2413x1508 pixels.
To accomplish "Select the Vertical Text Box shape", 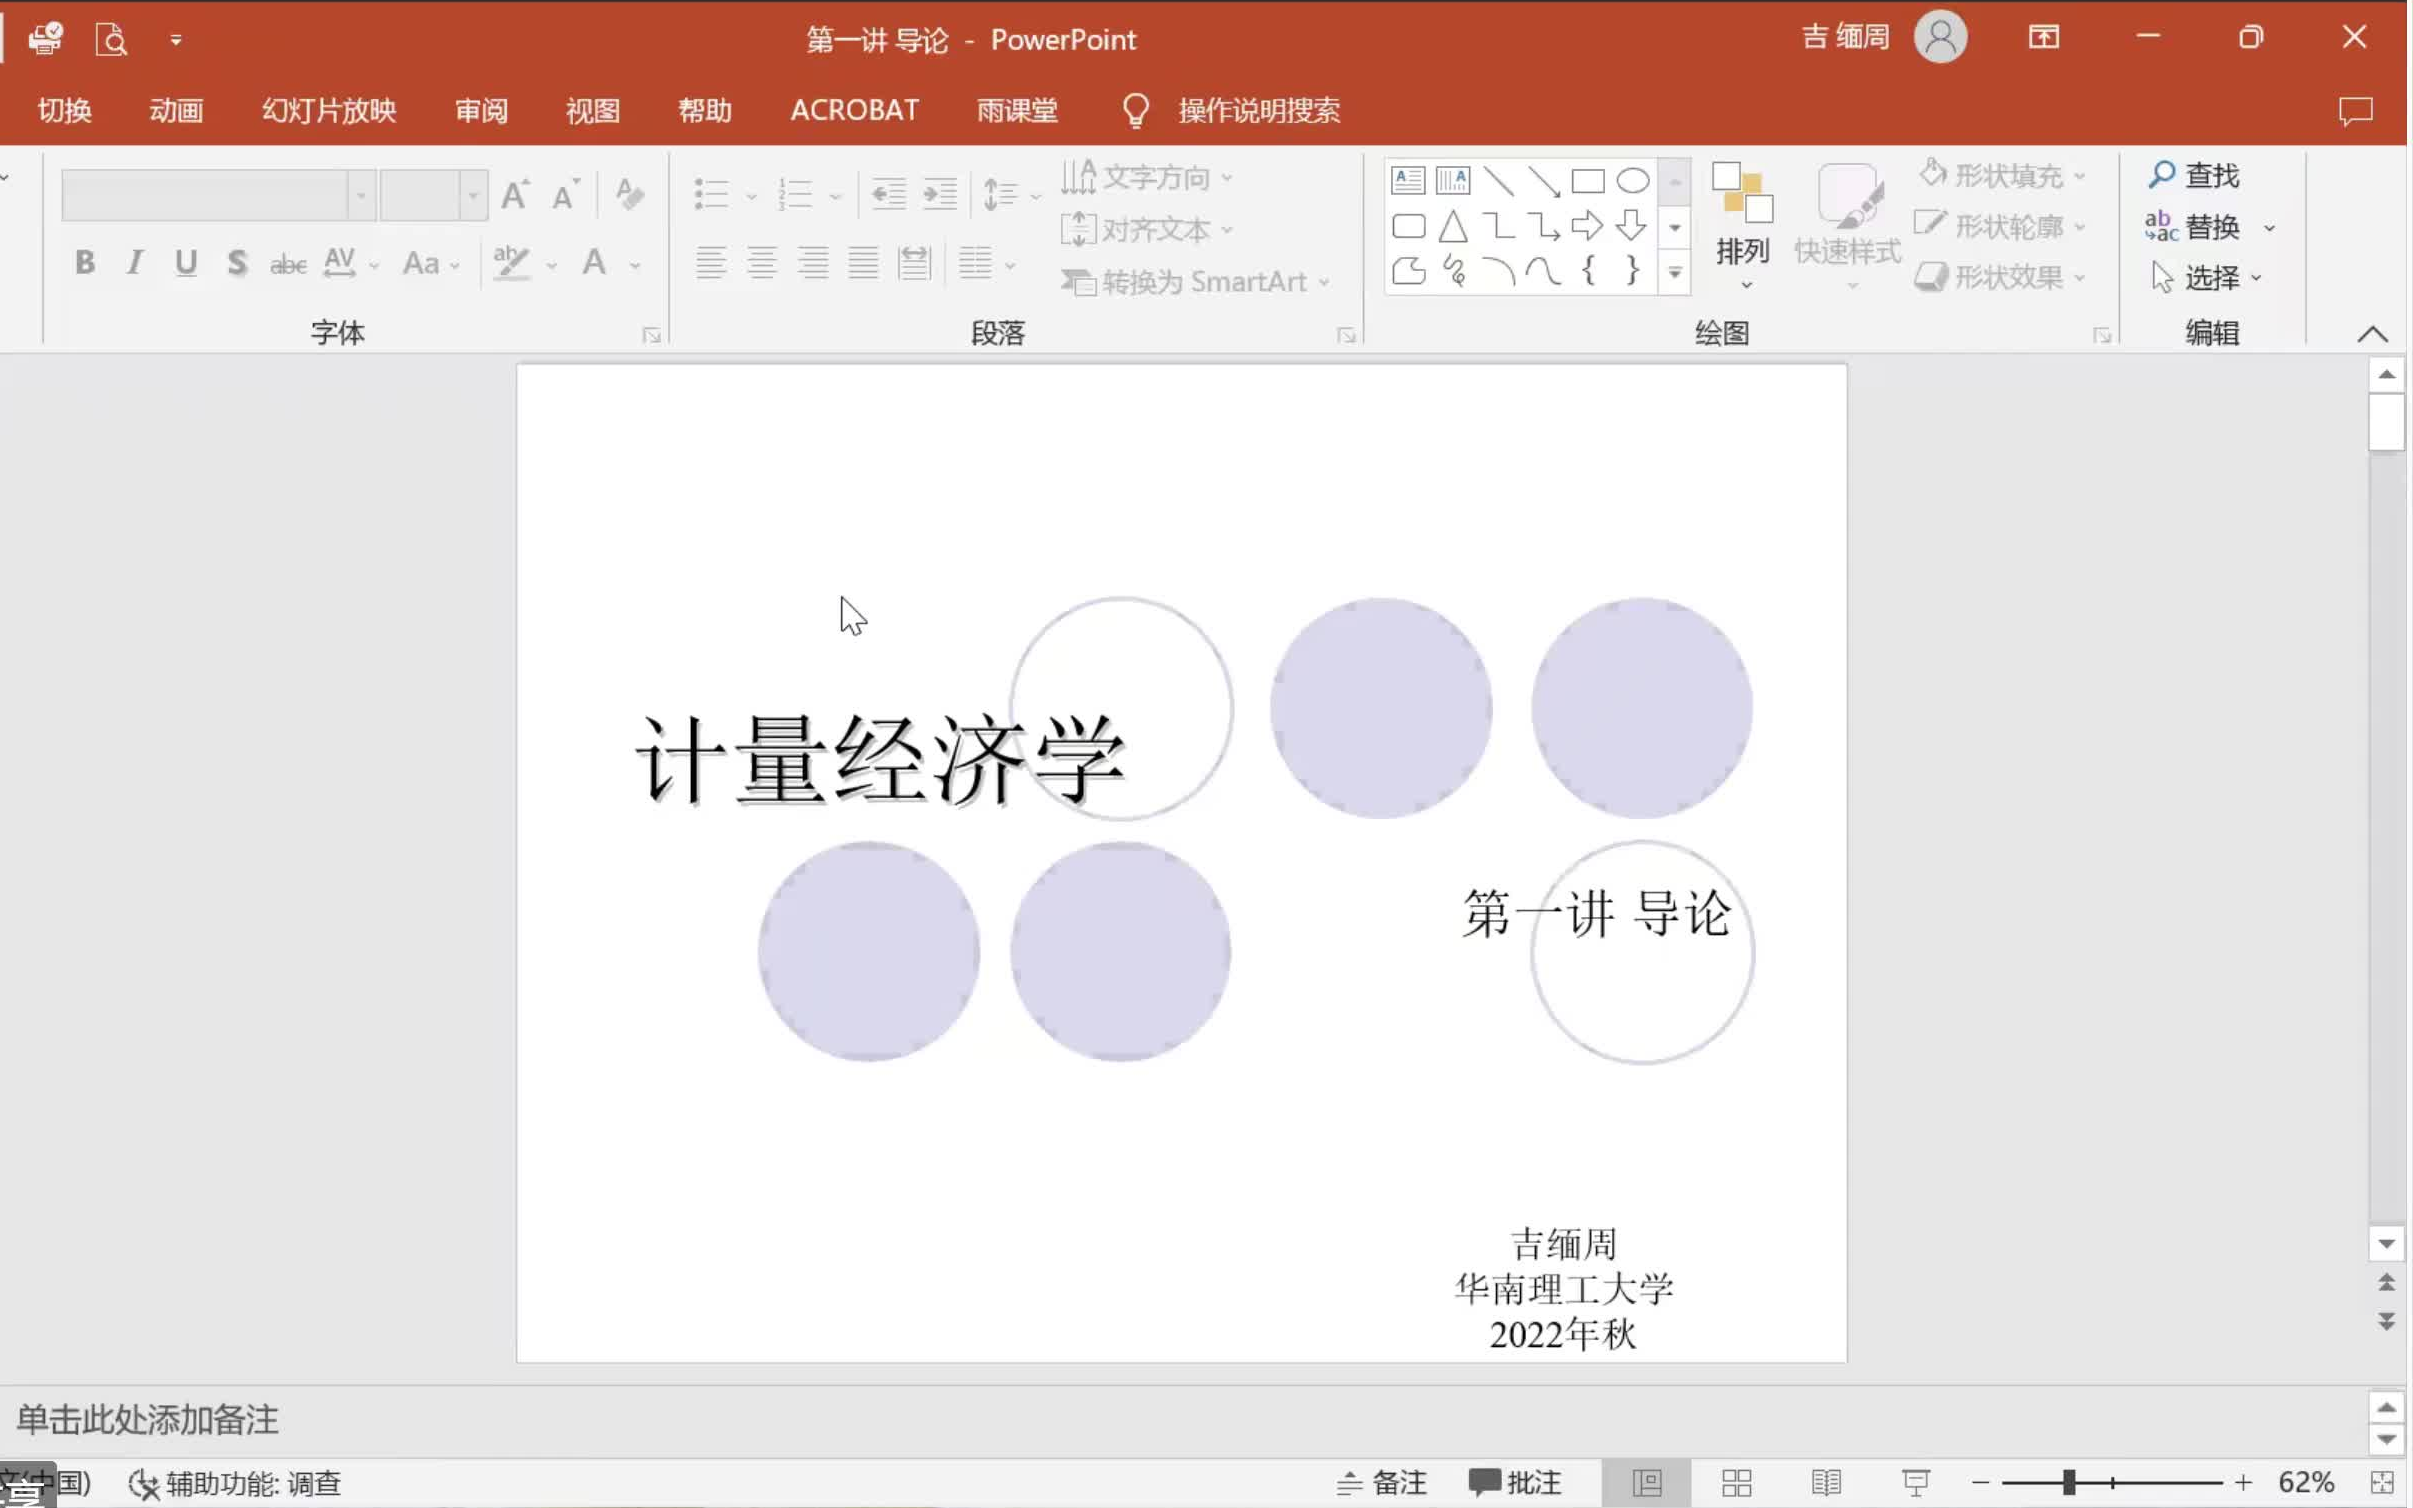I will point(1452,181).
